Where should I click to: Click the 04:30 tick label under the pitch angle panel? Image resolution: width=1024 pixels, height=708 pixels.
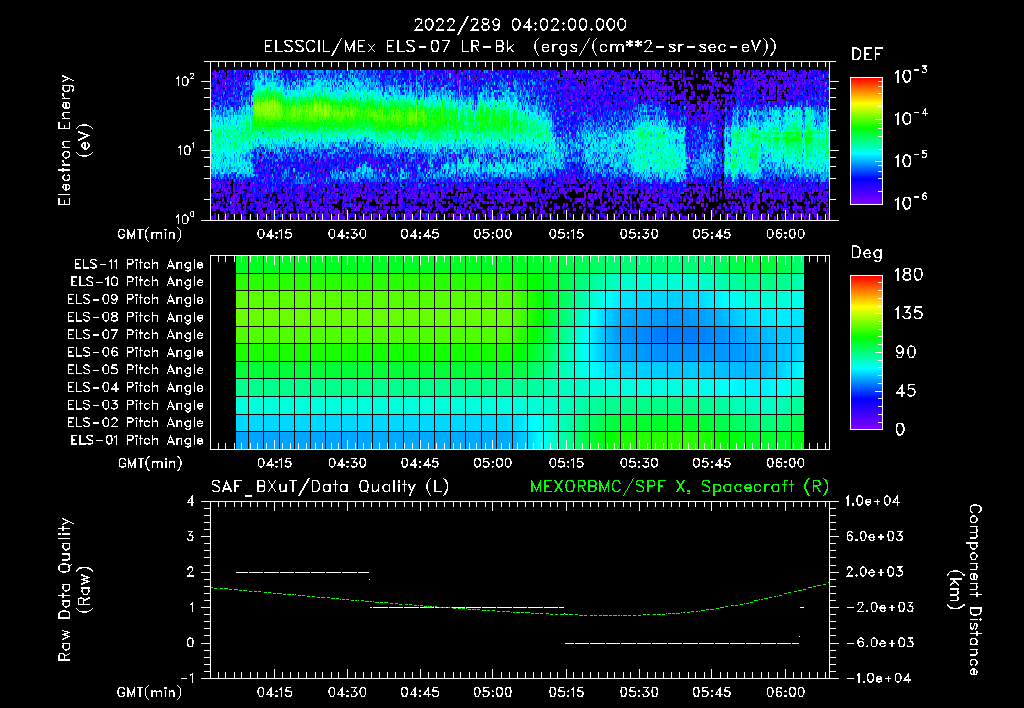tap(347, 463)
